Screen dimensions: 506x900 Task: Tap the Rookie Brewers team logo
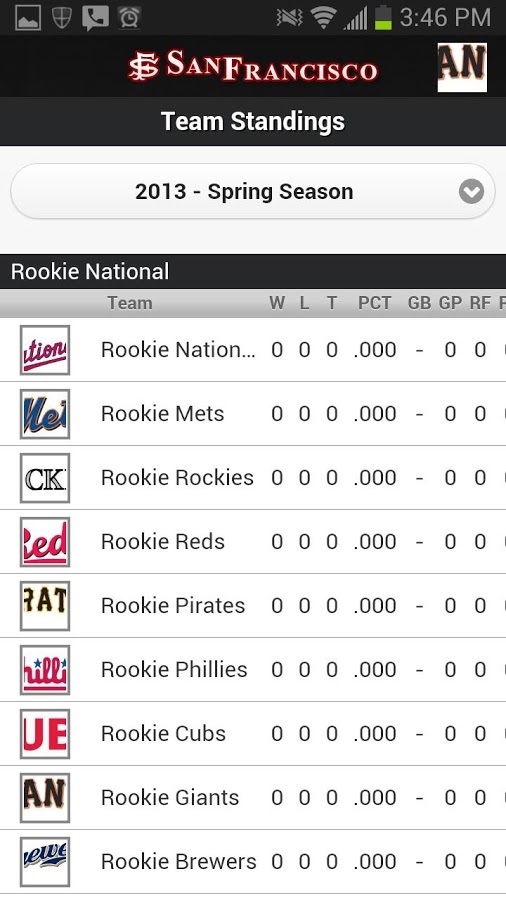point(45,862)
